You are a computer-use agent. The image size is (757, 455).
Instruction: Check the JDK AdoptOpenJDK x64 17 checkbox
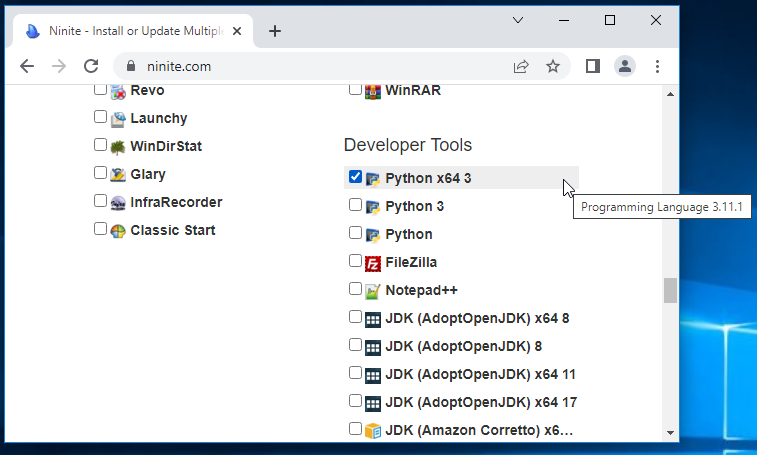(x=355, y=401)
